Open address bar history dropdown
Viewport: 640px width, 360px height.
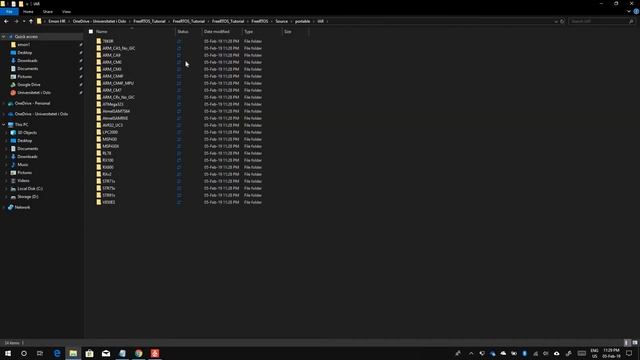coord(556,21)
